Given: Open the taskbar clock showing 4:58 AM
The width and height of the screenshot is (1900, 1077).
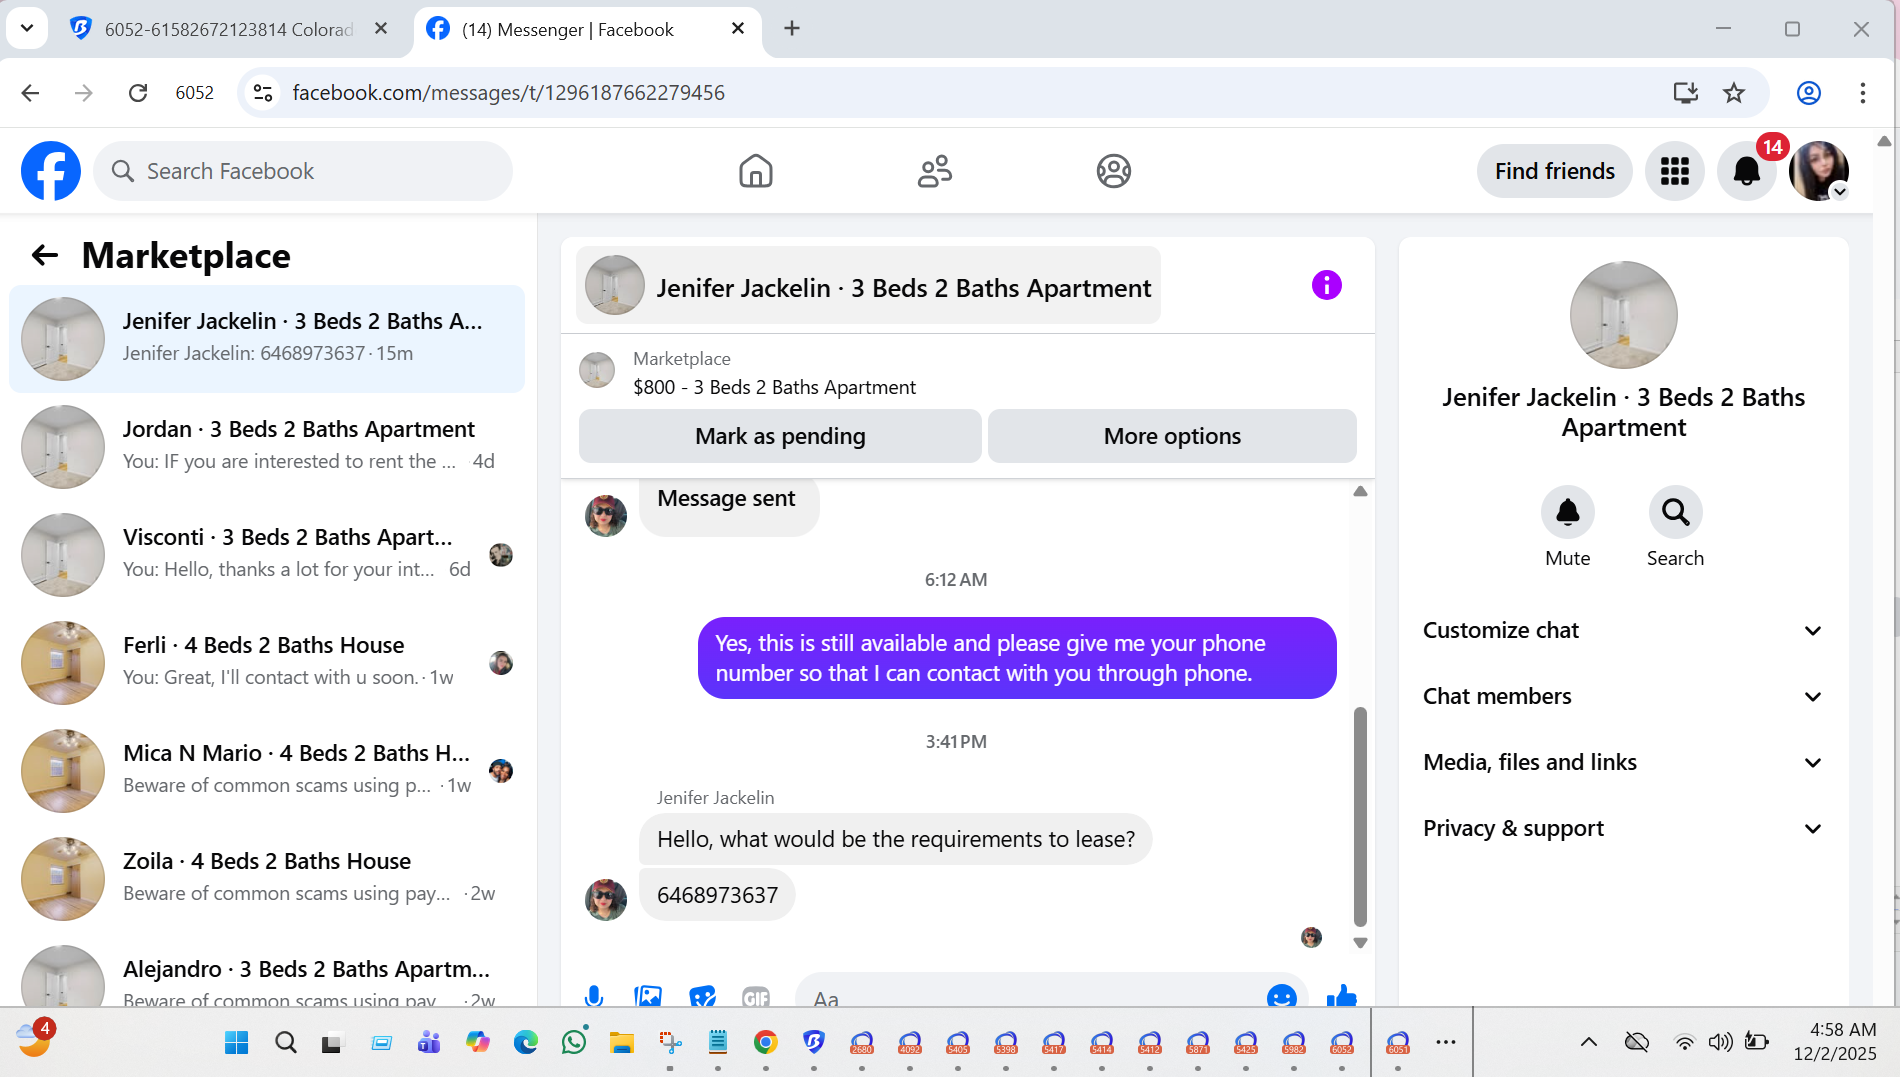Looking at the screenshot, I should [1835, 1042].
